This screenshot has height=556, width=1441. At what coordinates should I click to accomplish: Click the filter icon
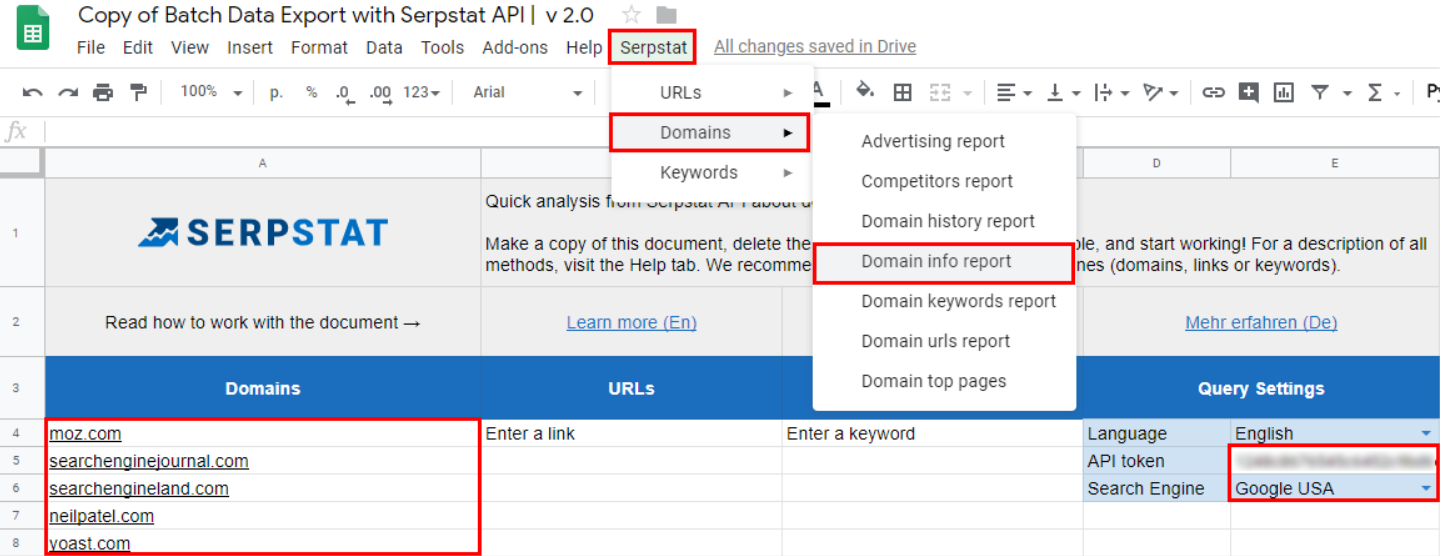[x=1320, y=93]
